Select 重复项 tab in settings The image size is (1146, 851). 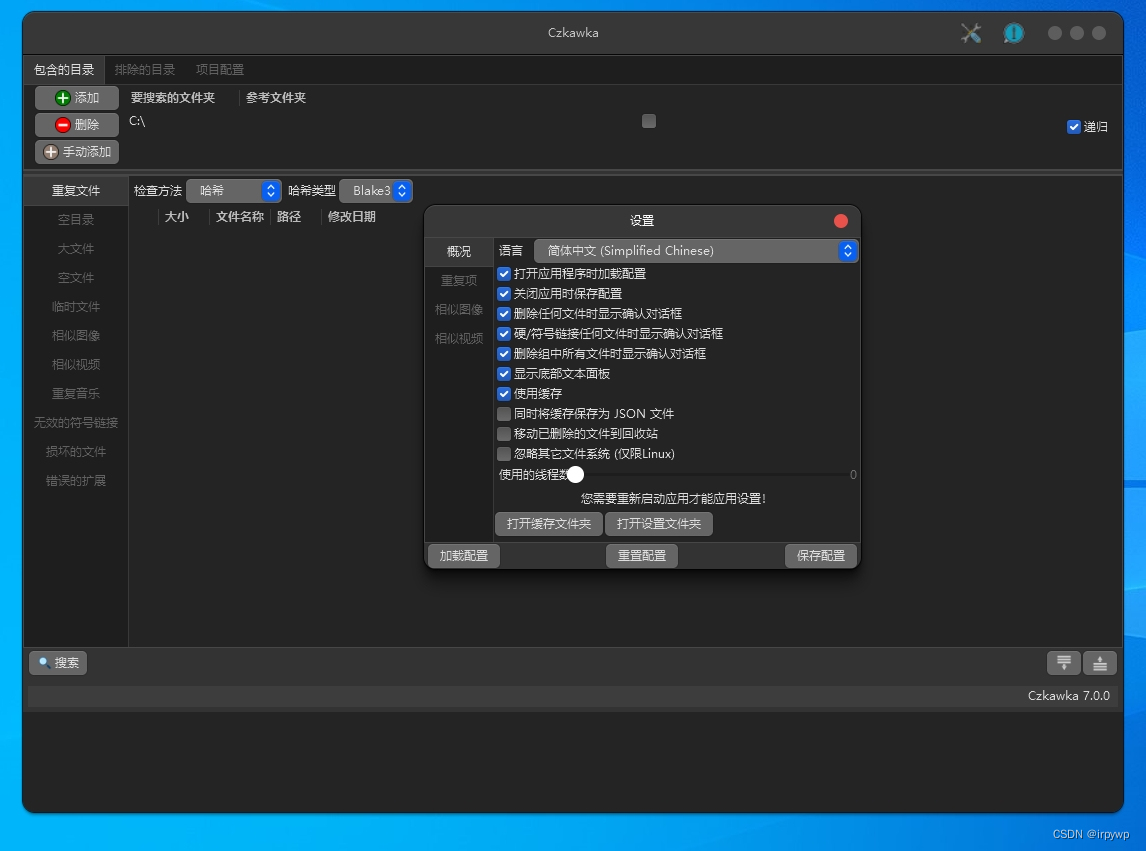[459, 281]
